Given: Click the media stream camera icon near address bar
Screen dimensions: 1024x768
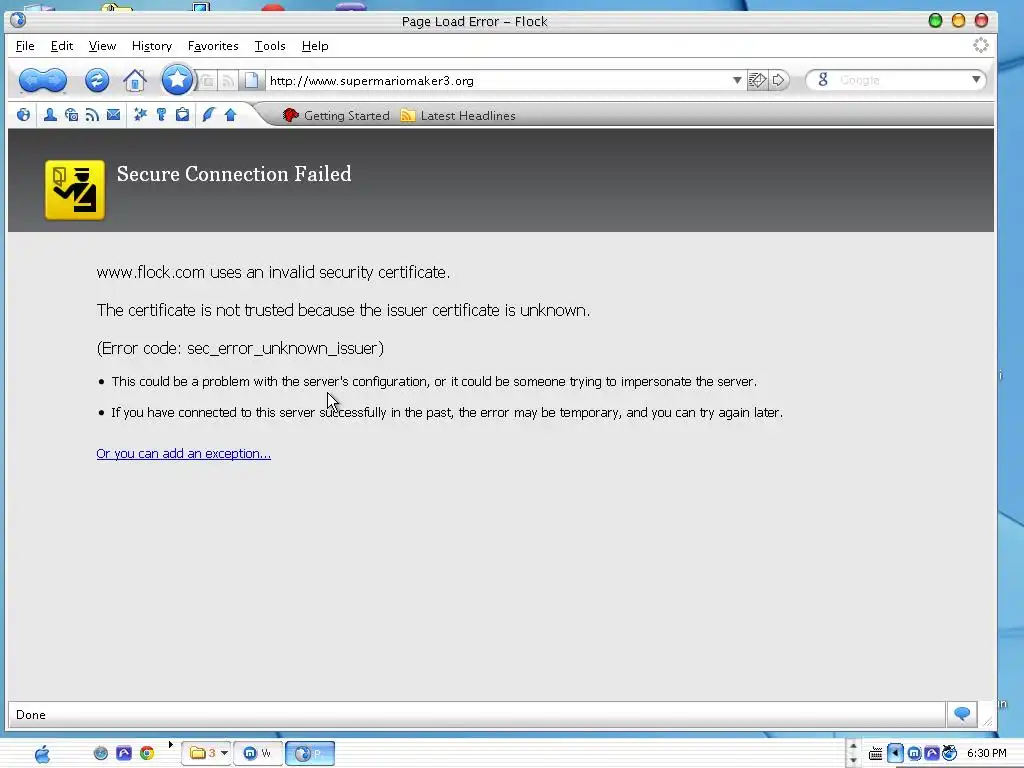Looking at the screenshot, I should click(x=207, y=81).
